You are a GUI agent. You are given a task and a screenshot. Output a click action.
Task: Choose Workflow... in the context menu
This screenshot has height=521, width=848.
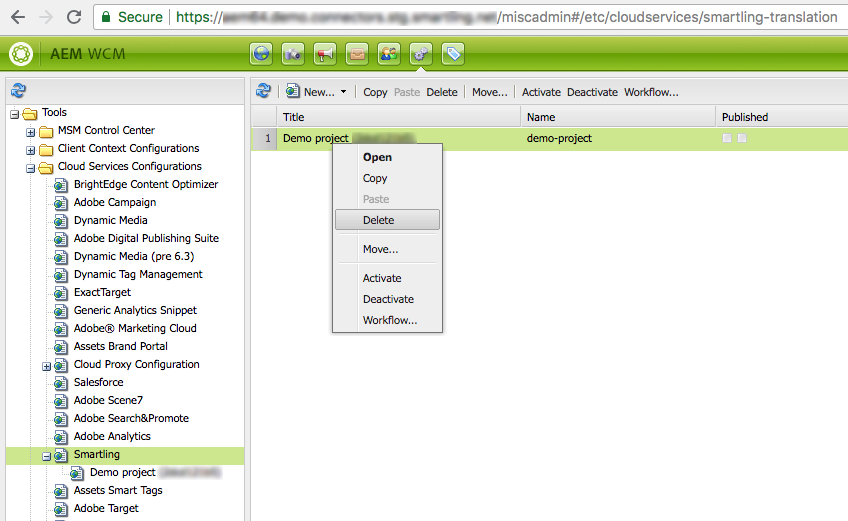click(387, 320)
